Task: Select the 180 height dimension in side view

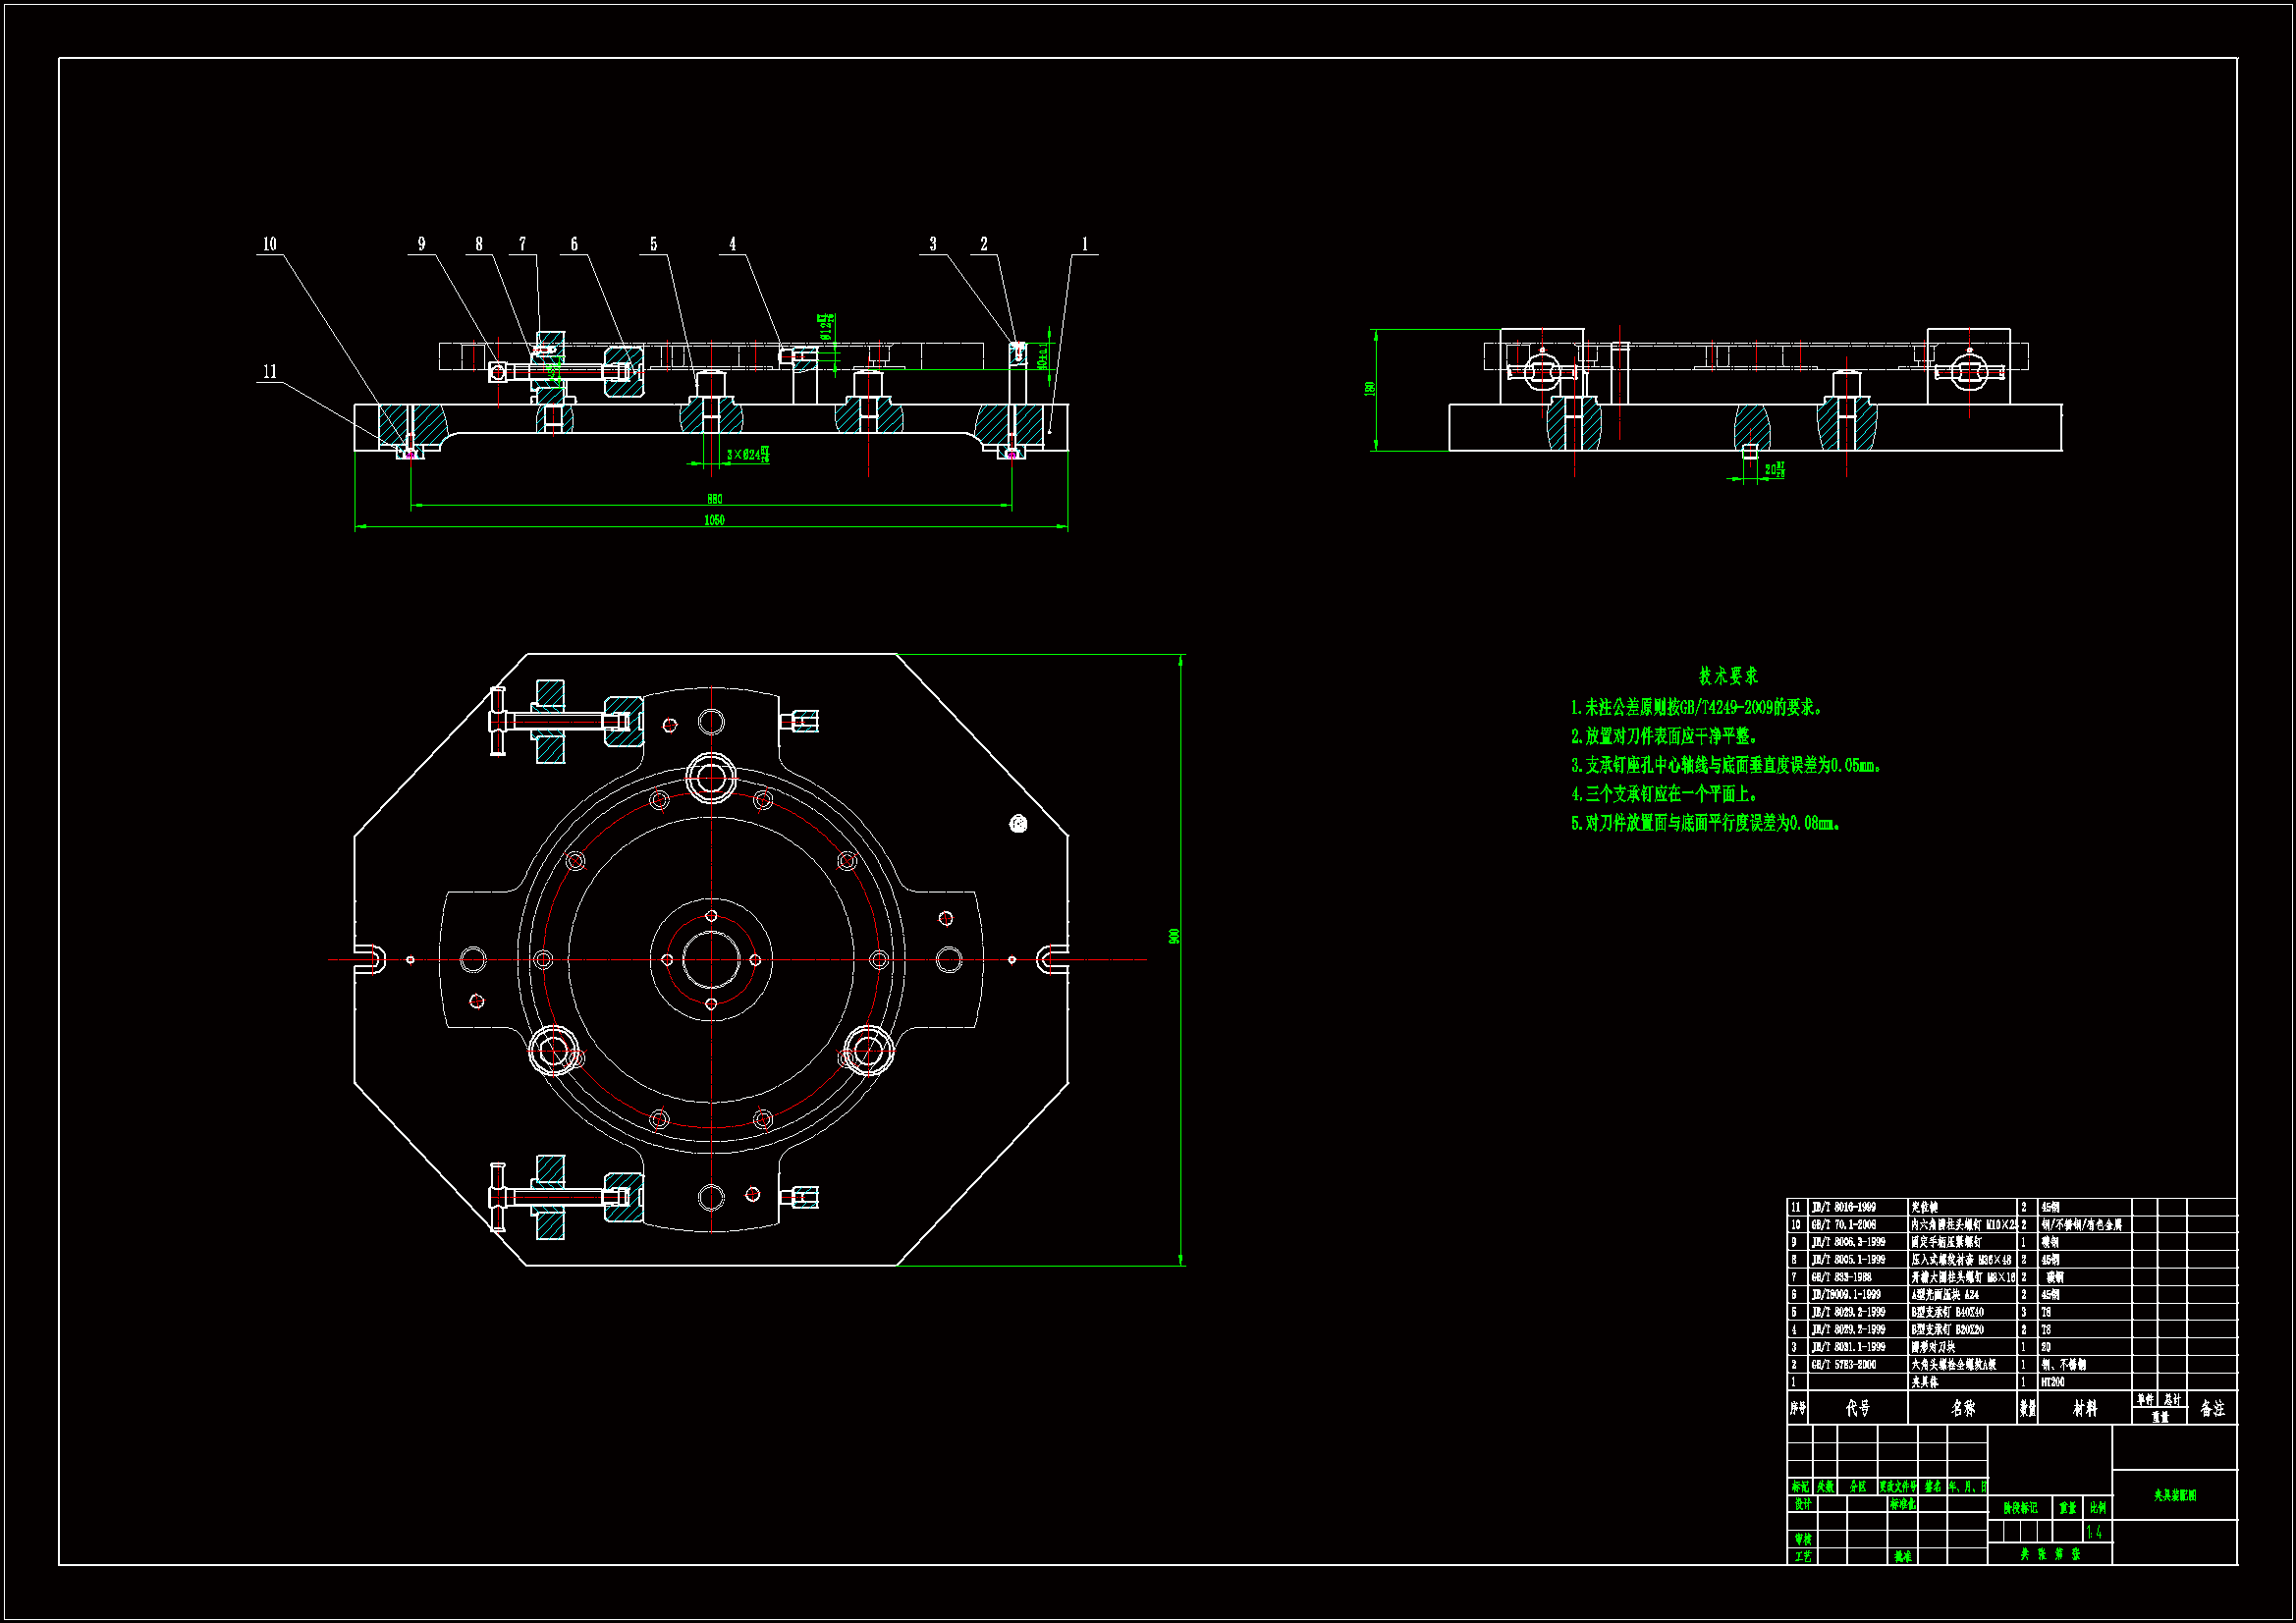Action: coord(1369,388)
